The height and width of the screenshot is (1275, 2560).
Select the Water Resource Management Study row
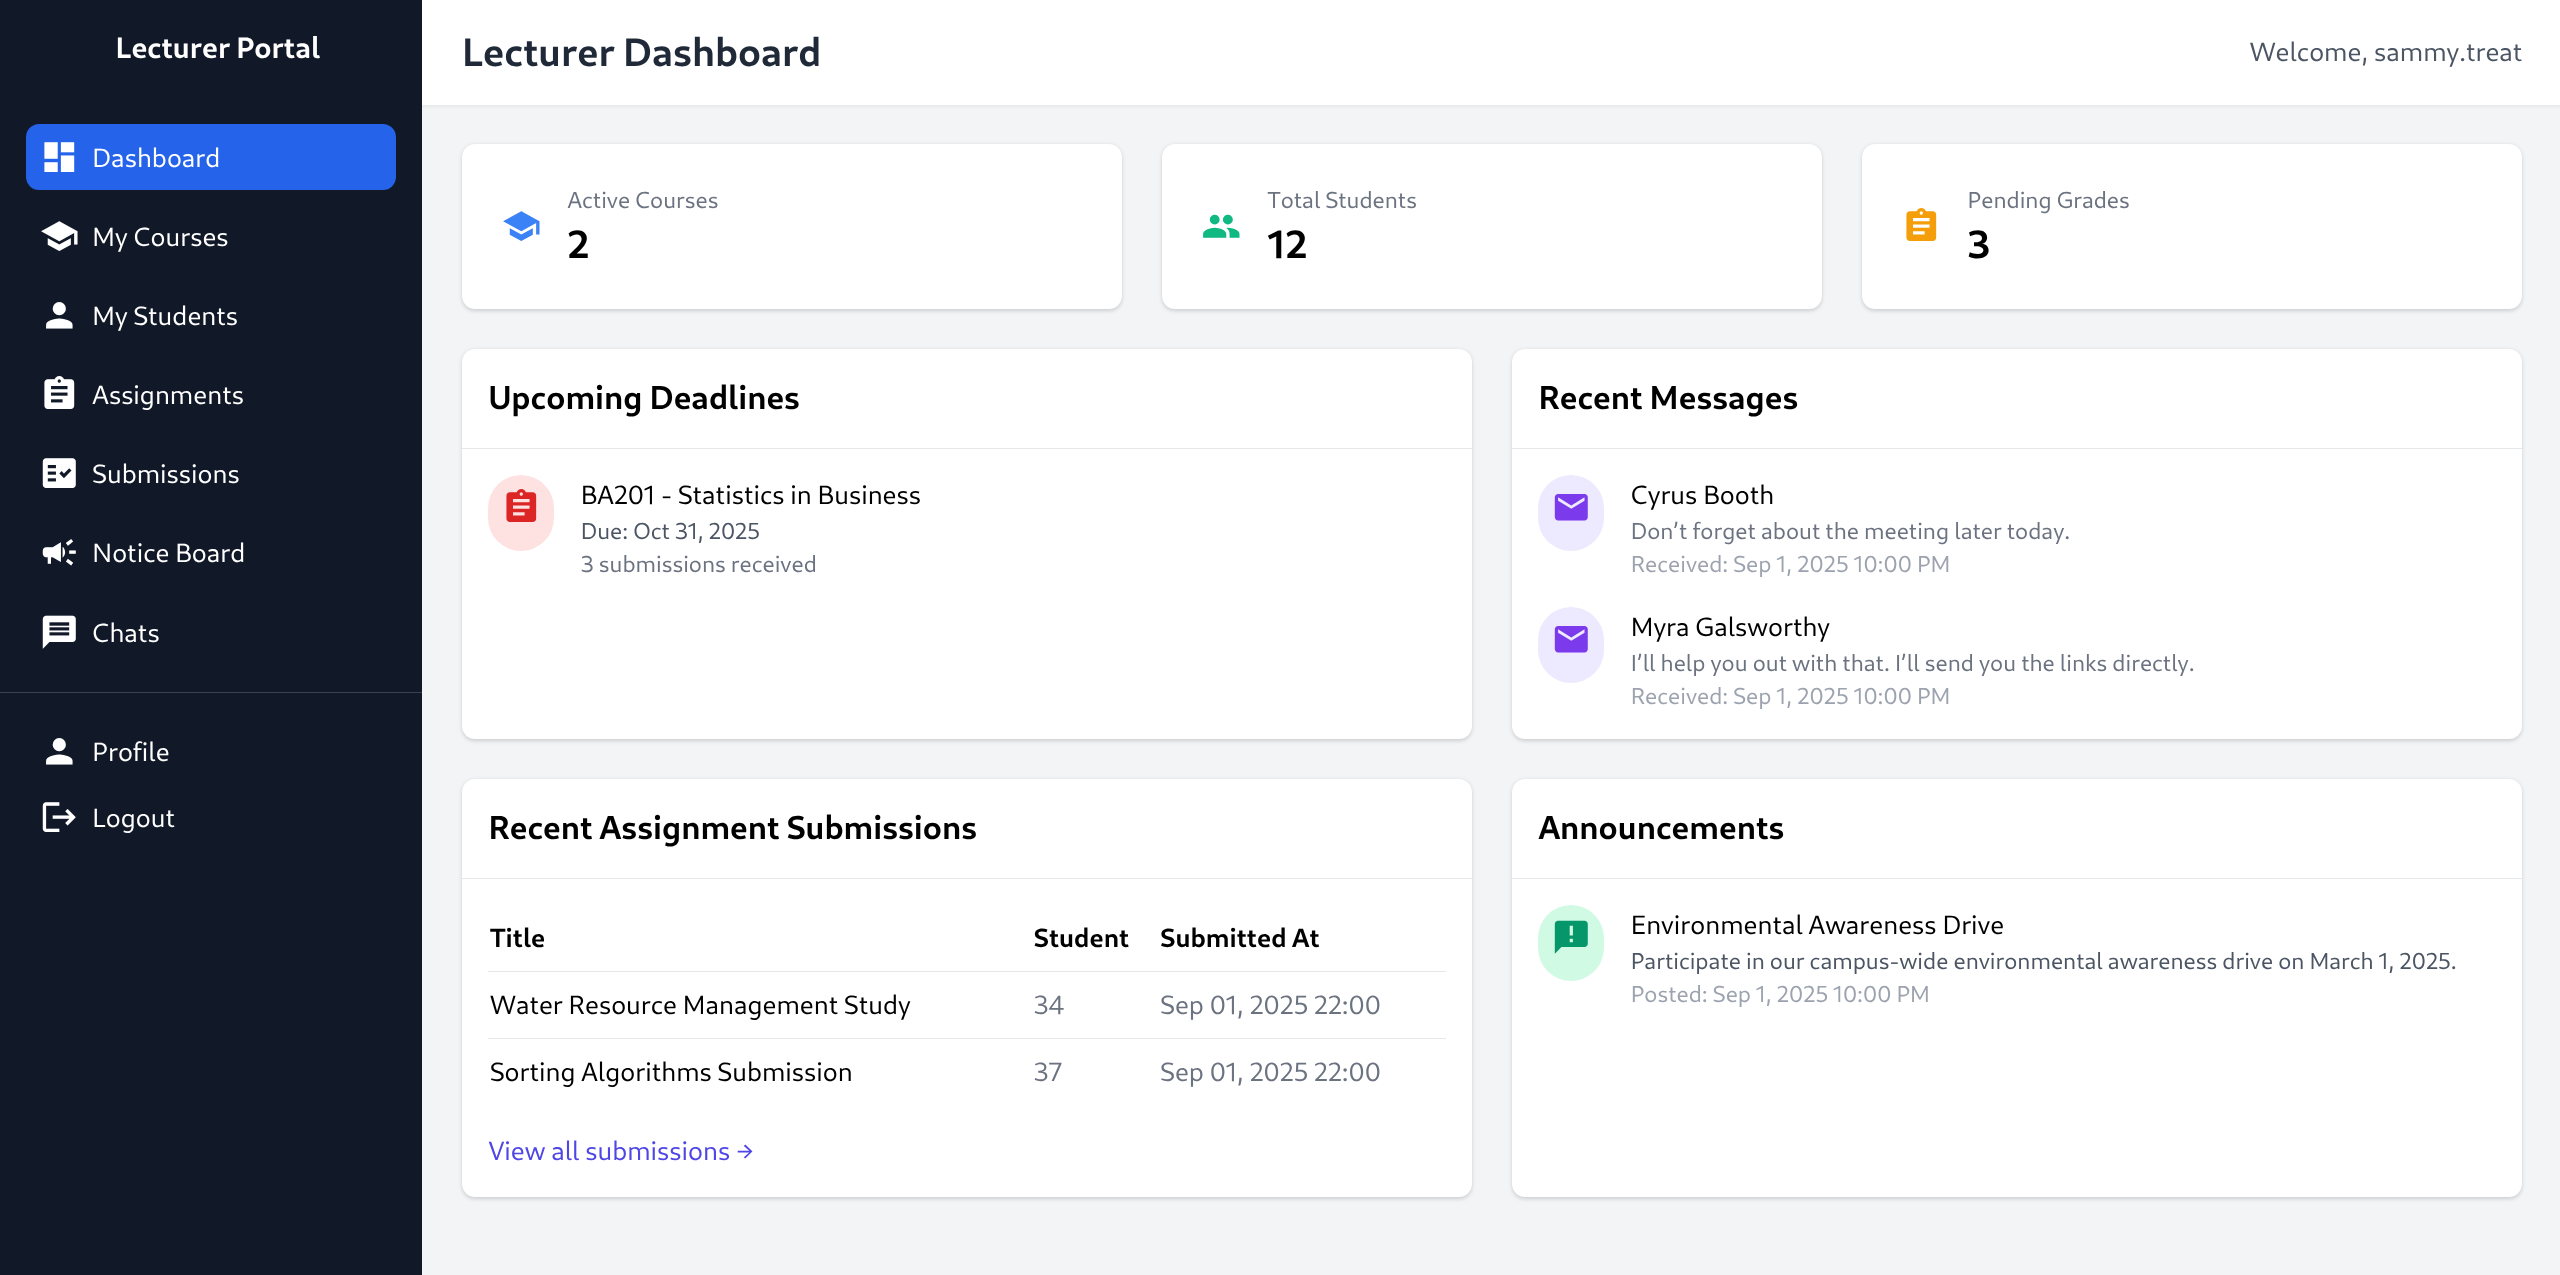tap(700, 1005)
